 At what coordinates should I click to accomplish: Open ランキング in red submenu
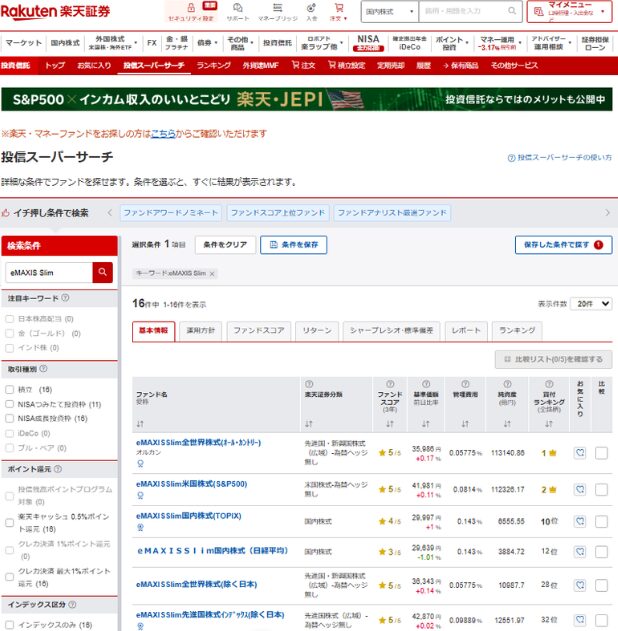(214, 65)
